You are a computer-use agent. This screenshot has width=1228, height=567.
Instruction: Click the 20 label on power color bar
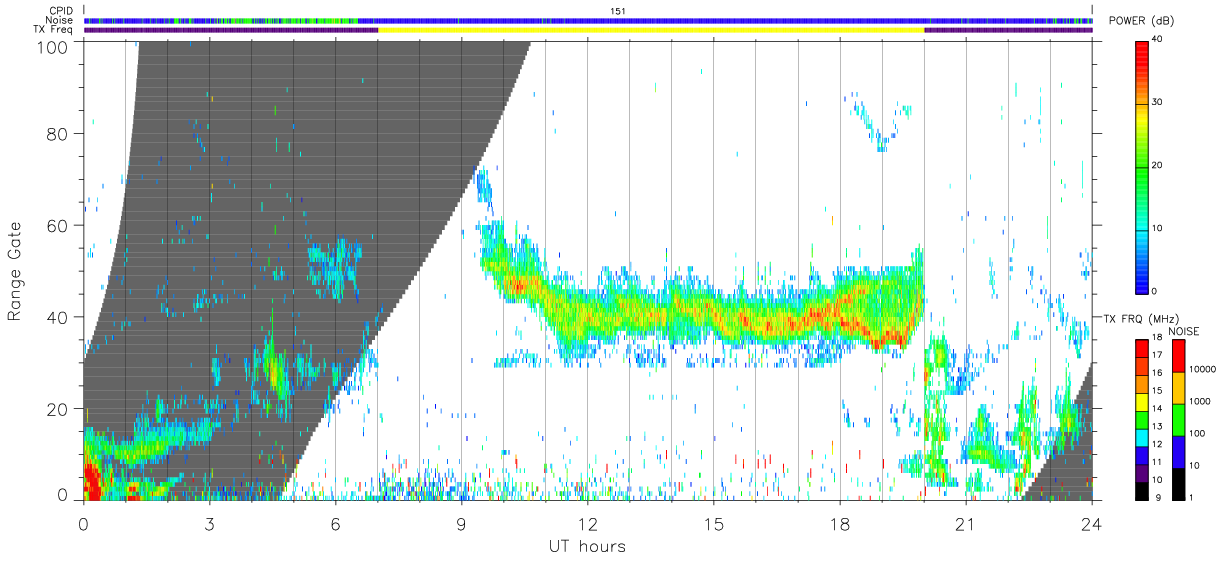pyautogui.click(x=1159, y=165)
